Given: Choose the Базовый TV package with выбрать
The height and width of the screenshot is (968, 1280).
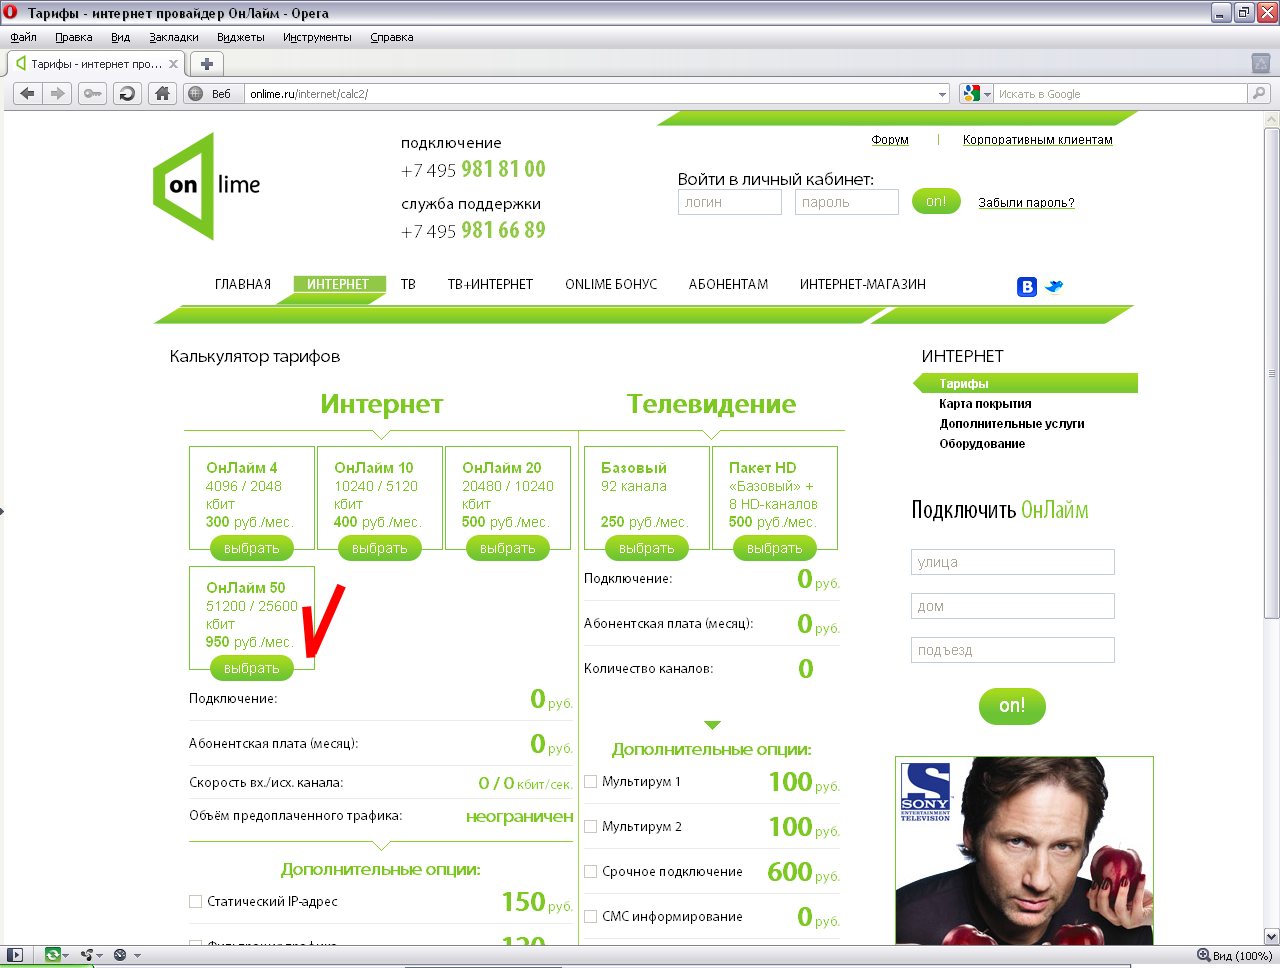Looking at the screenshot, I should click(647, 549).
